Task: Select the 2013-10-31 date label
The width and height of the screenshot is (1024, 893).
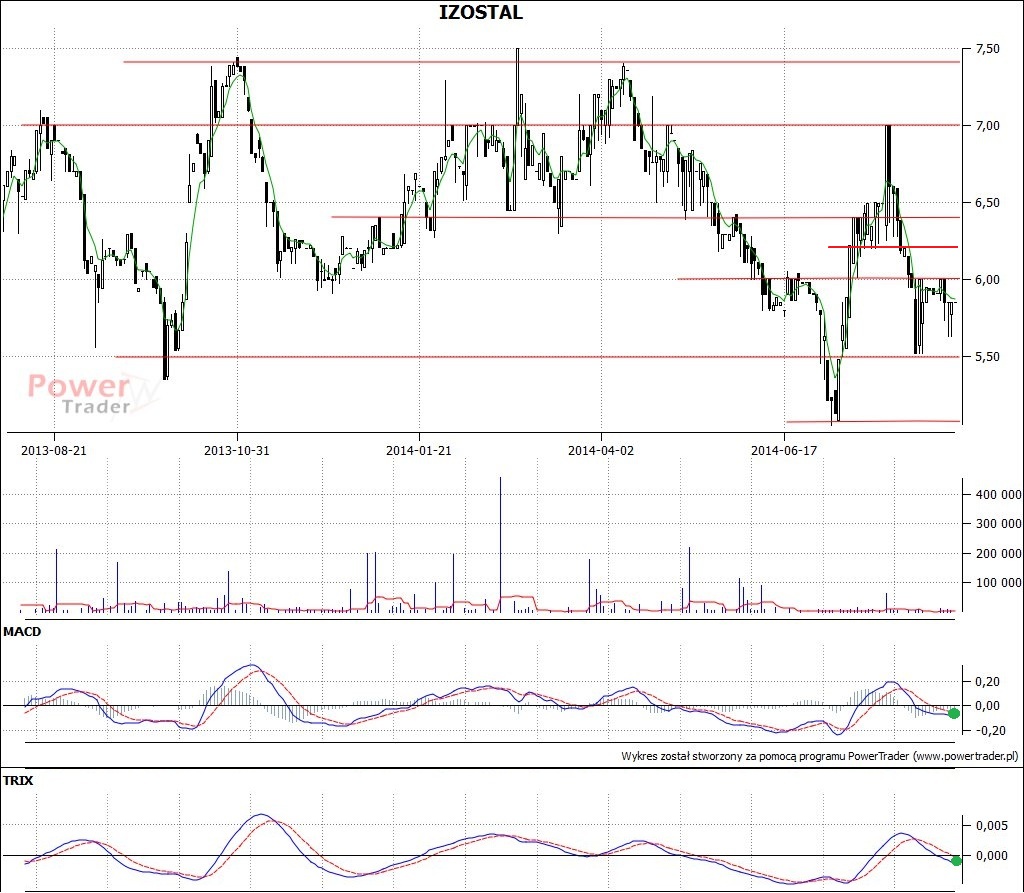Action: [236, 451]
